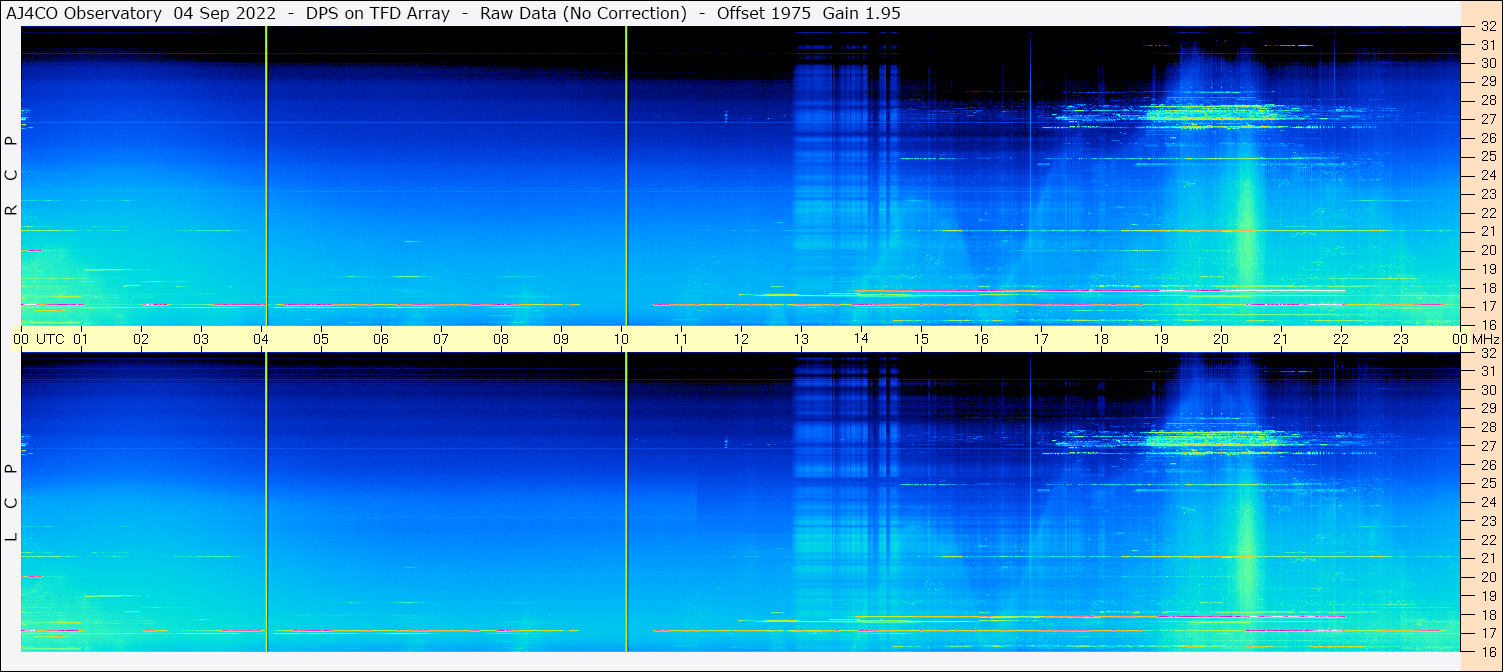Click LCP vertical marker line near 10 UTC

(x=626, y=502)
